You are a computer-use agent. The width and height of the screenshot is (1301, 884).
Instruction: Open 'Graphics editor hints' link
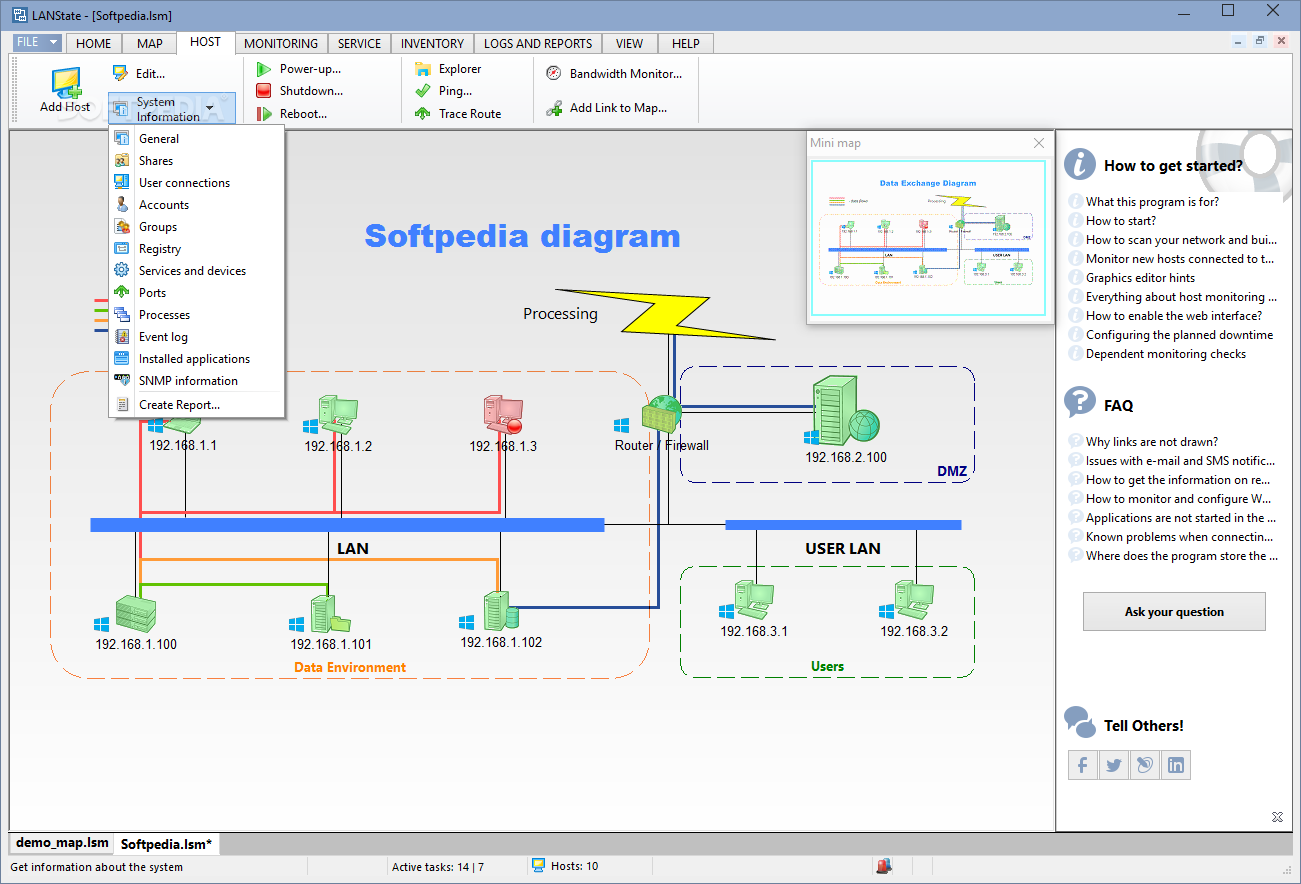pyautogui.click(x=1140, y=277)
